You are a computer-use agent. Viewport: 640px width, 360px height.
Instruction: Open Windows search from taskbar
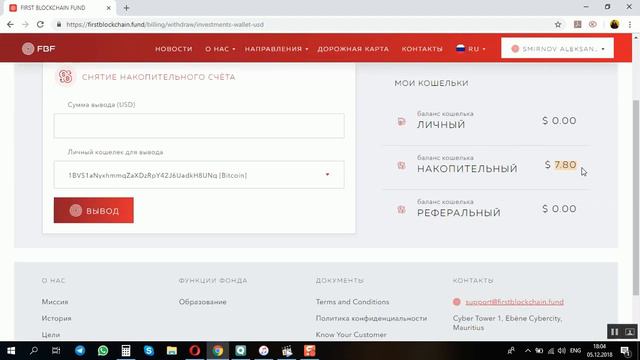point(34,351)
